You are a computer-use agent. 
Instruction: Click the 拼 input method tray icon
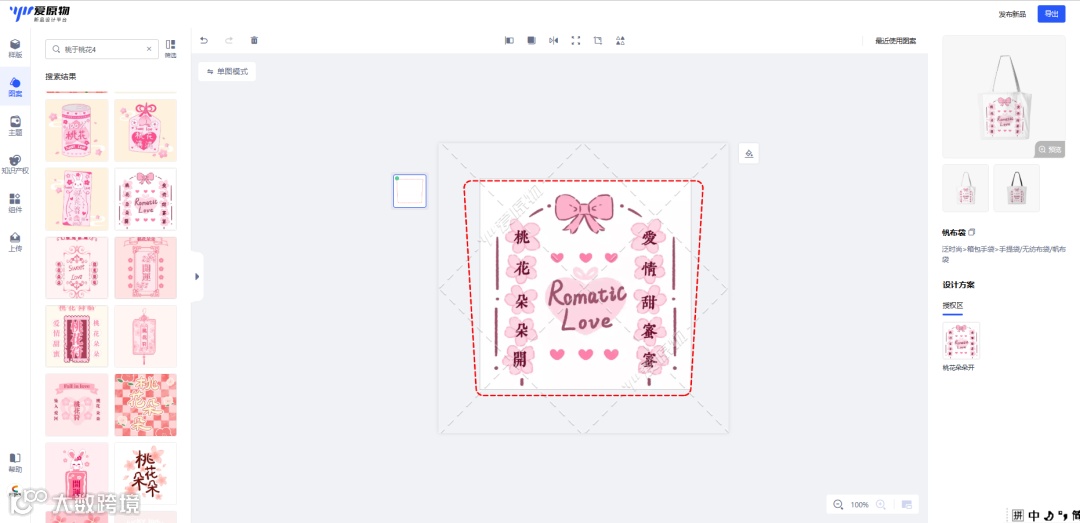click(1018, 515)
